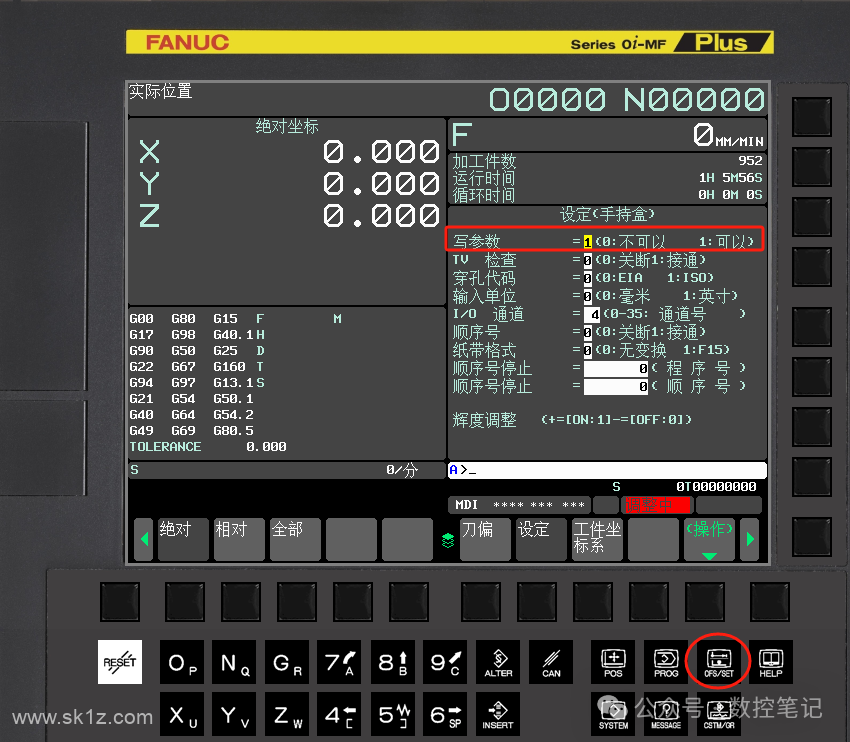This screenshot has height=742, width=850.
Task: Click the 循环时间 value 0H 0M 0S
Action: point(730,195)
